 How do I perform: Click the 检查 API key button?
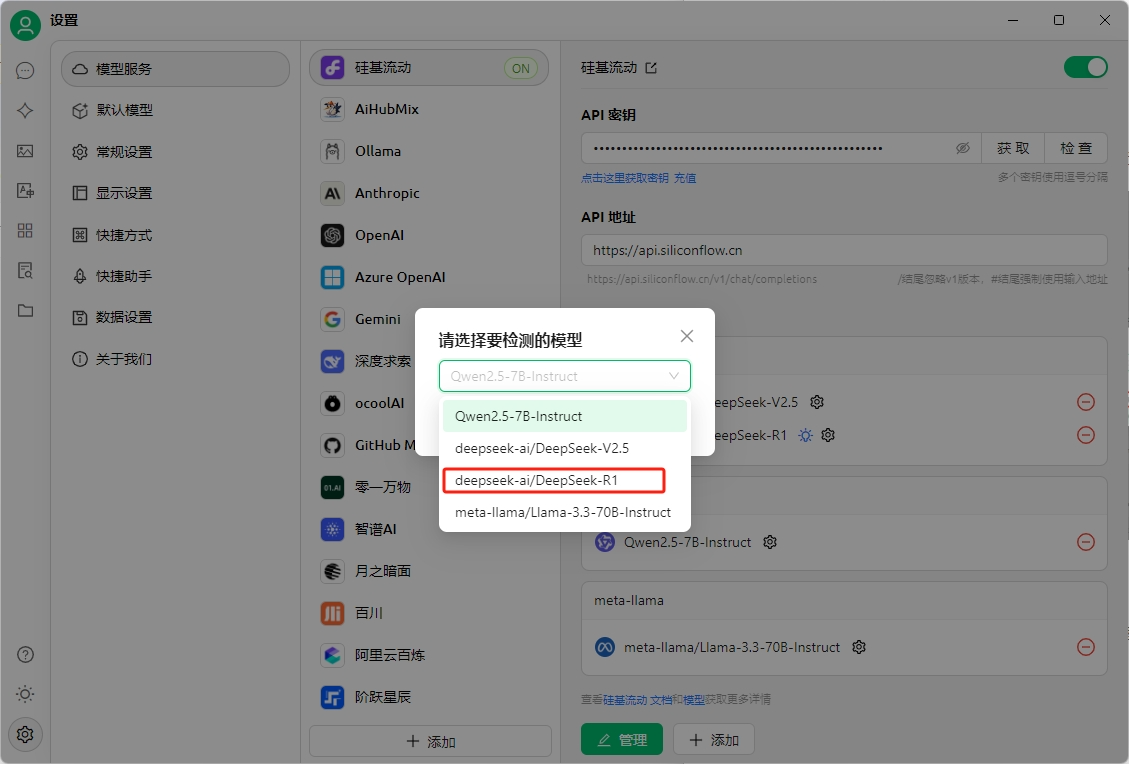[1076, 148]
